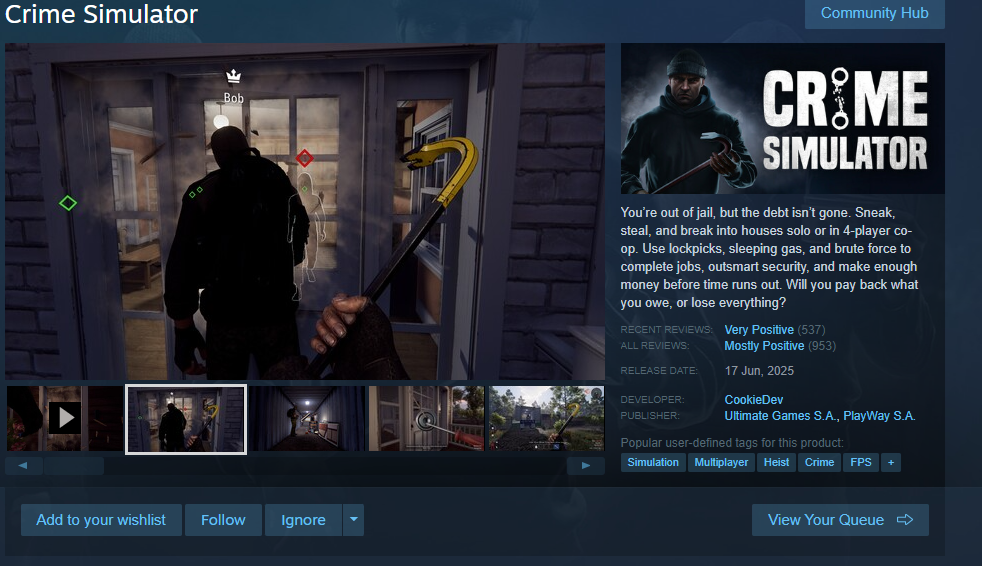Select the FPS tag

pyautogui.click(x=861, y=462)
